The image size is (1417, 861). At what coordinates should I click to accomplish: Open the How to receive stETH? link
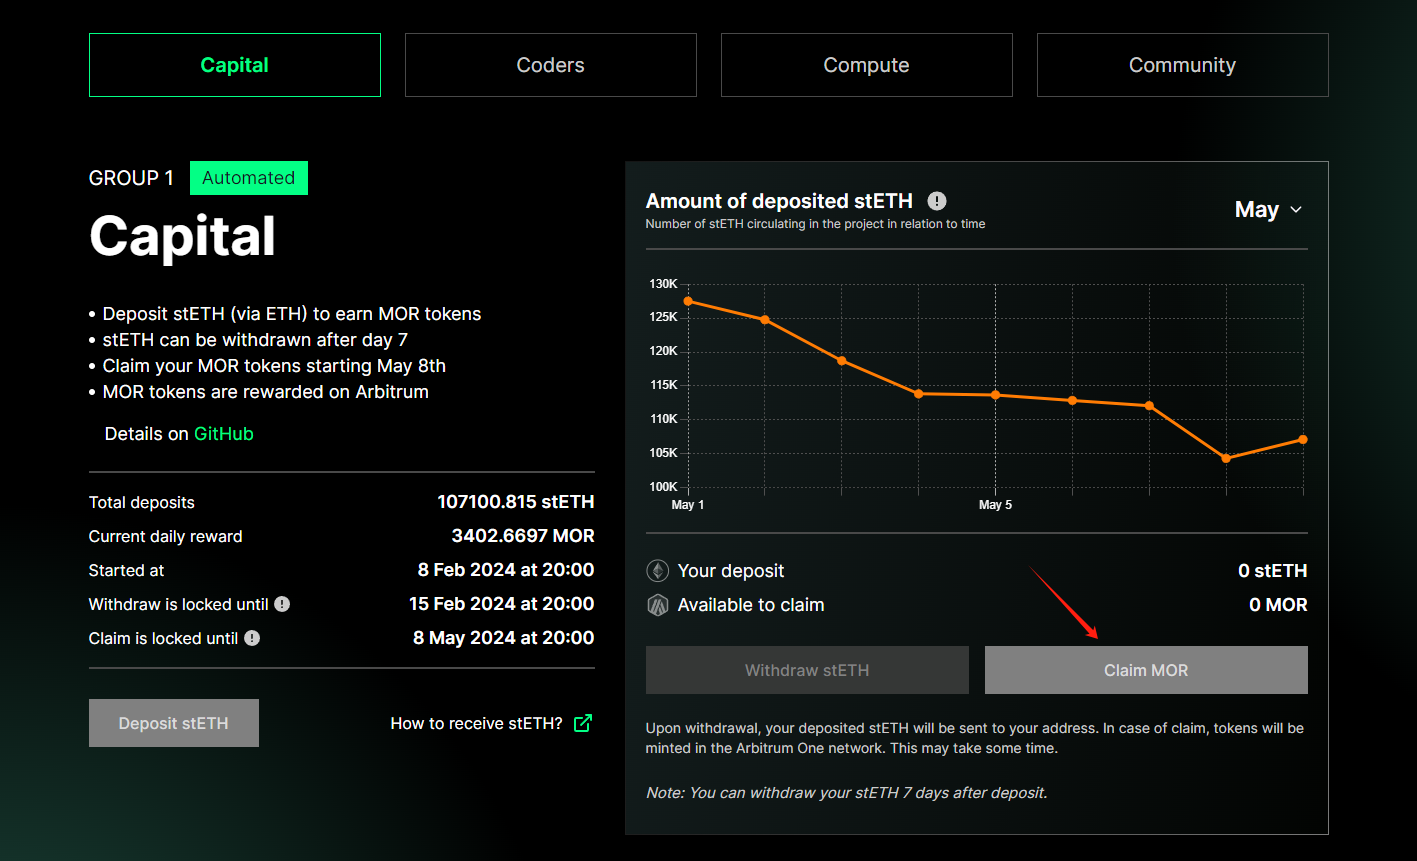476,723
